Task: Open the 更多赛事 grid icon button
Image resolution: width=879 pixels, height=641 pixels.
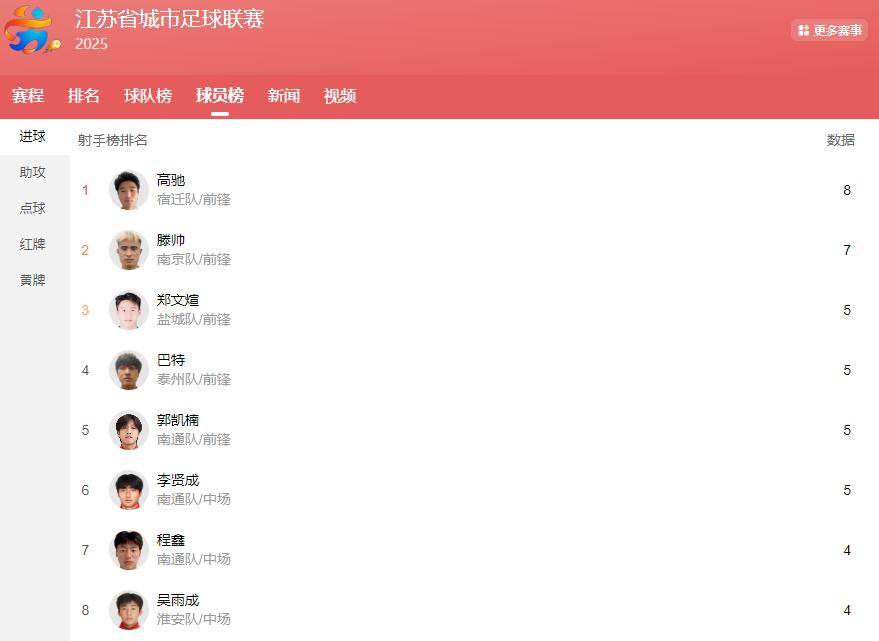Action: coord(829,30)
